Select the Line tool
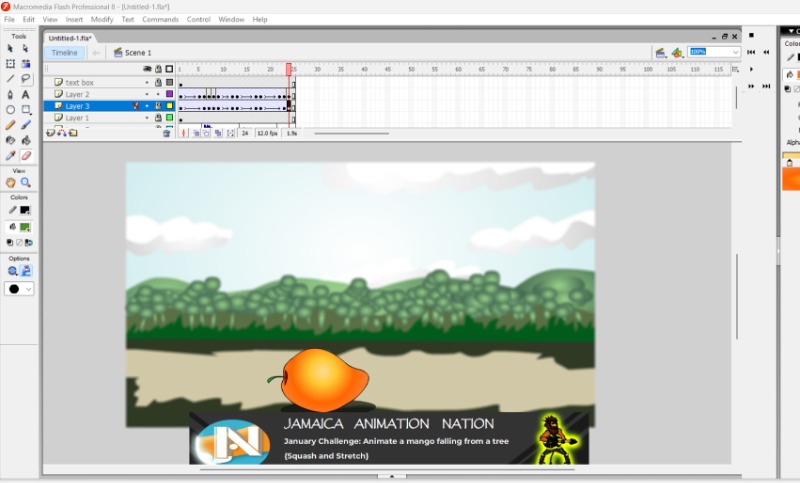Screen dimensions: 800x483 click(x=11, y=78)
